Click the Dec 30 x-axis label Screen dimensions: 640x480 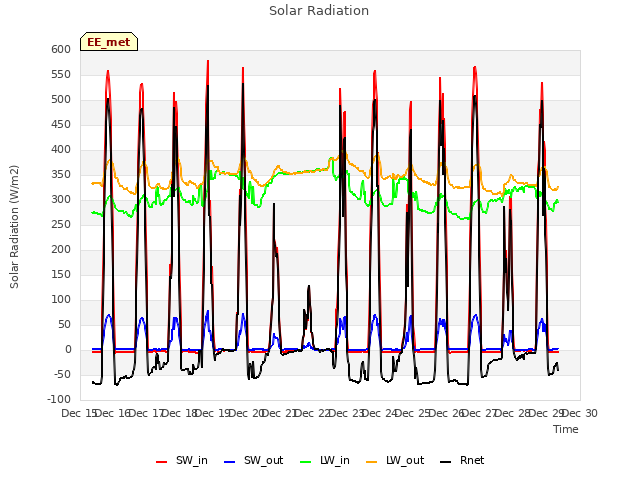(580, 413)
